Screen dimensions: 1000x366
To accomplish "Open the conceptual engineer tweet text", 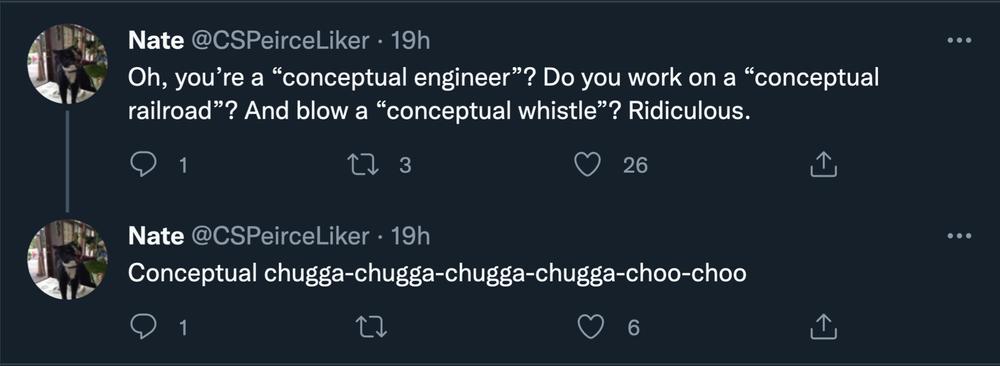I will (503, 95).
